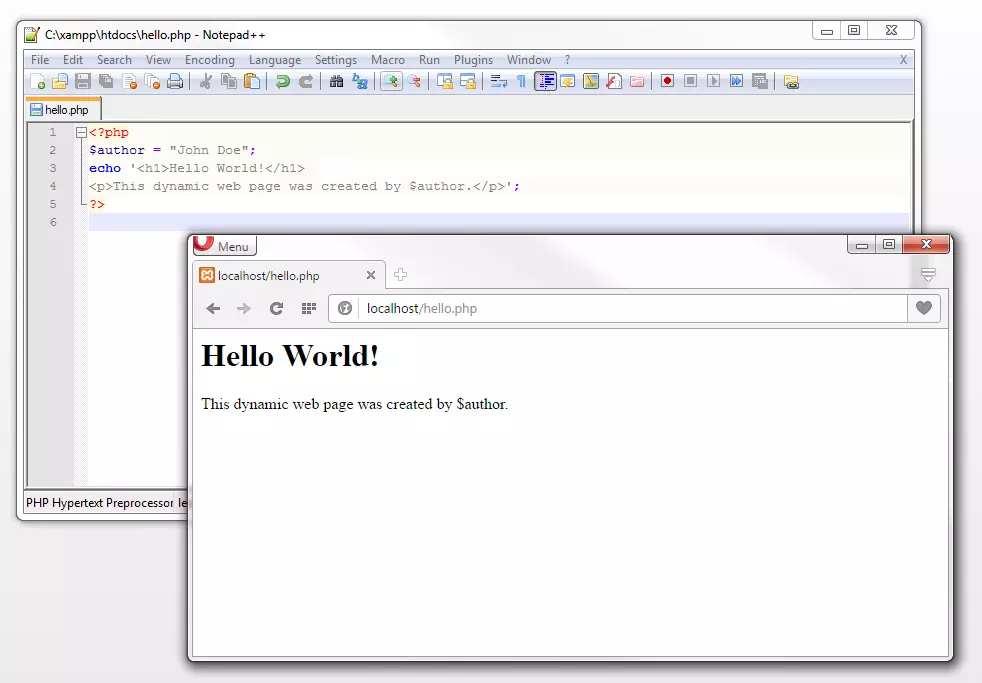
Task: Reload localhost/hello.php with the refresh button
Action: (x=276, y=308)
